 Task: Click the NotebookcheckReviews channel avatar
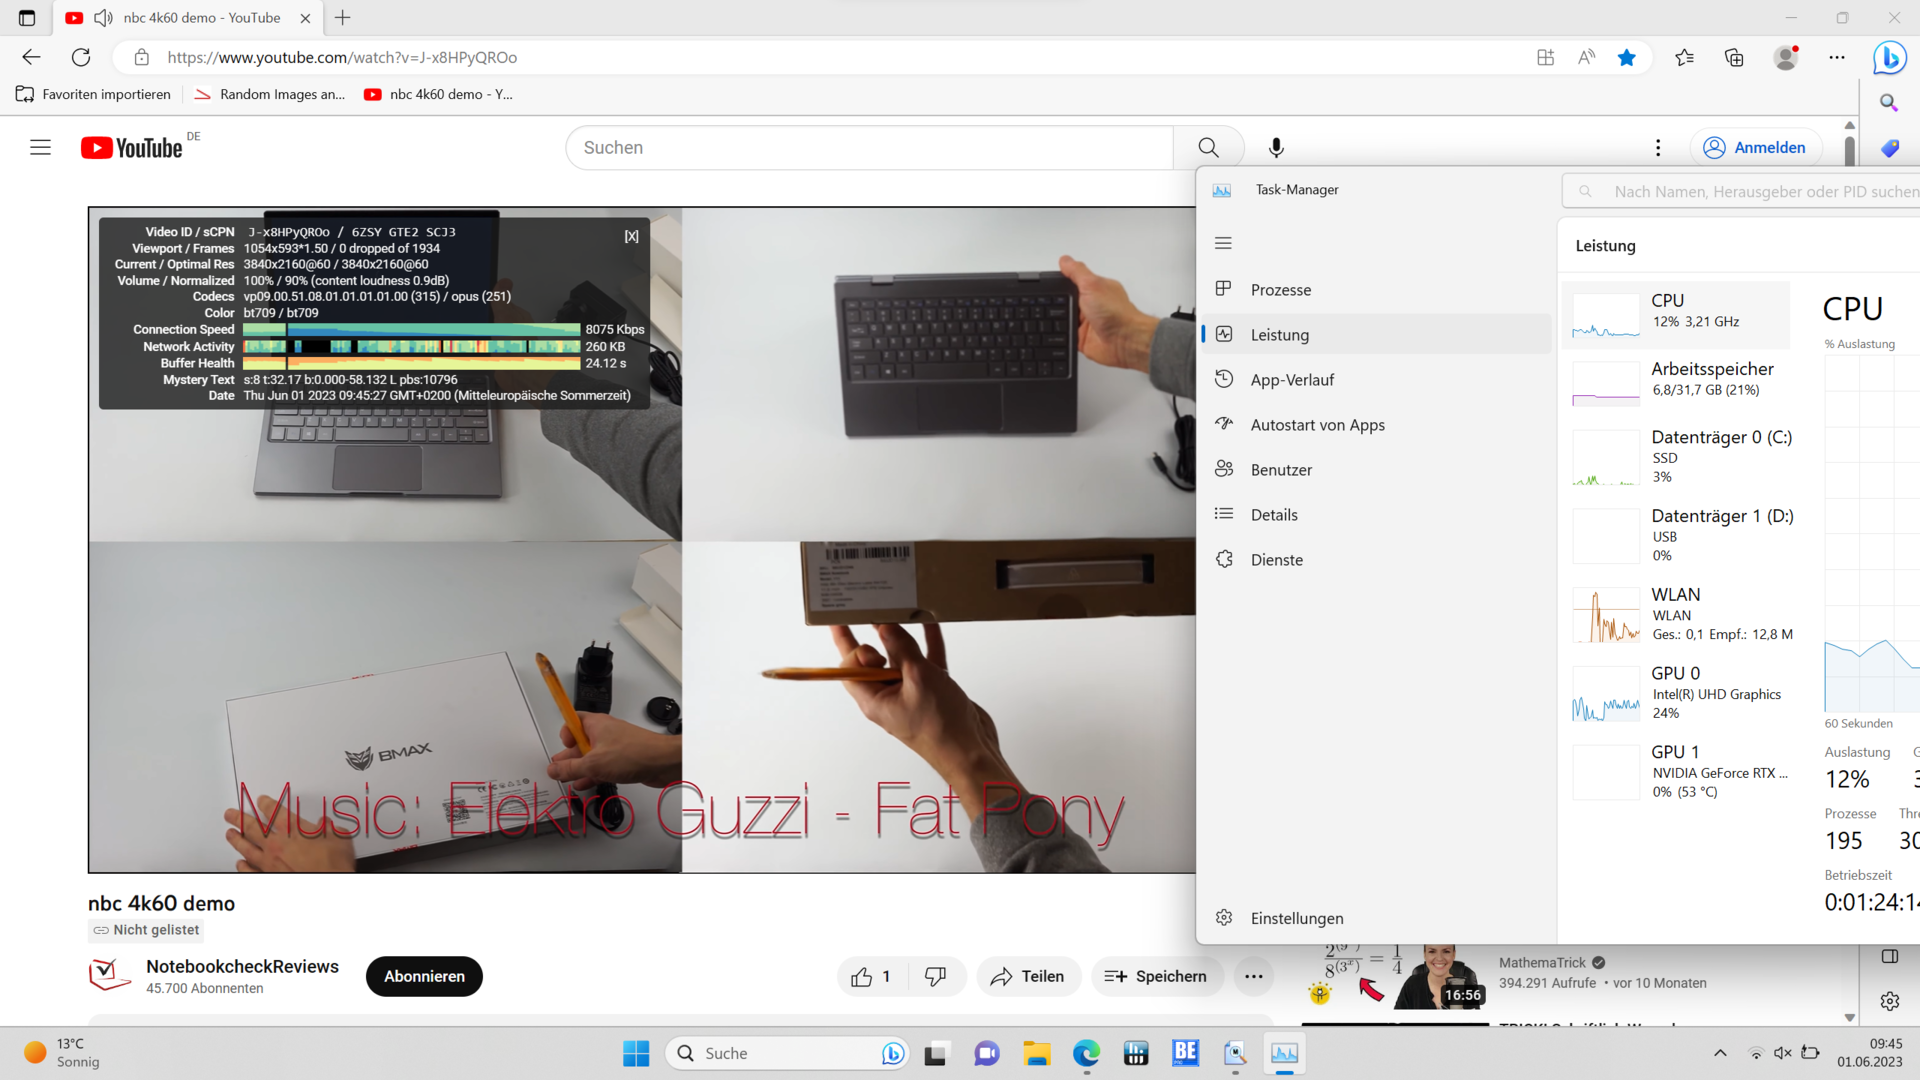tap(110, 975)
